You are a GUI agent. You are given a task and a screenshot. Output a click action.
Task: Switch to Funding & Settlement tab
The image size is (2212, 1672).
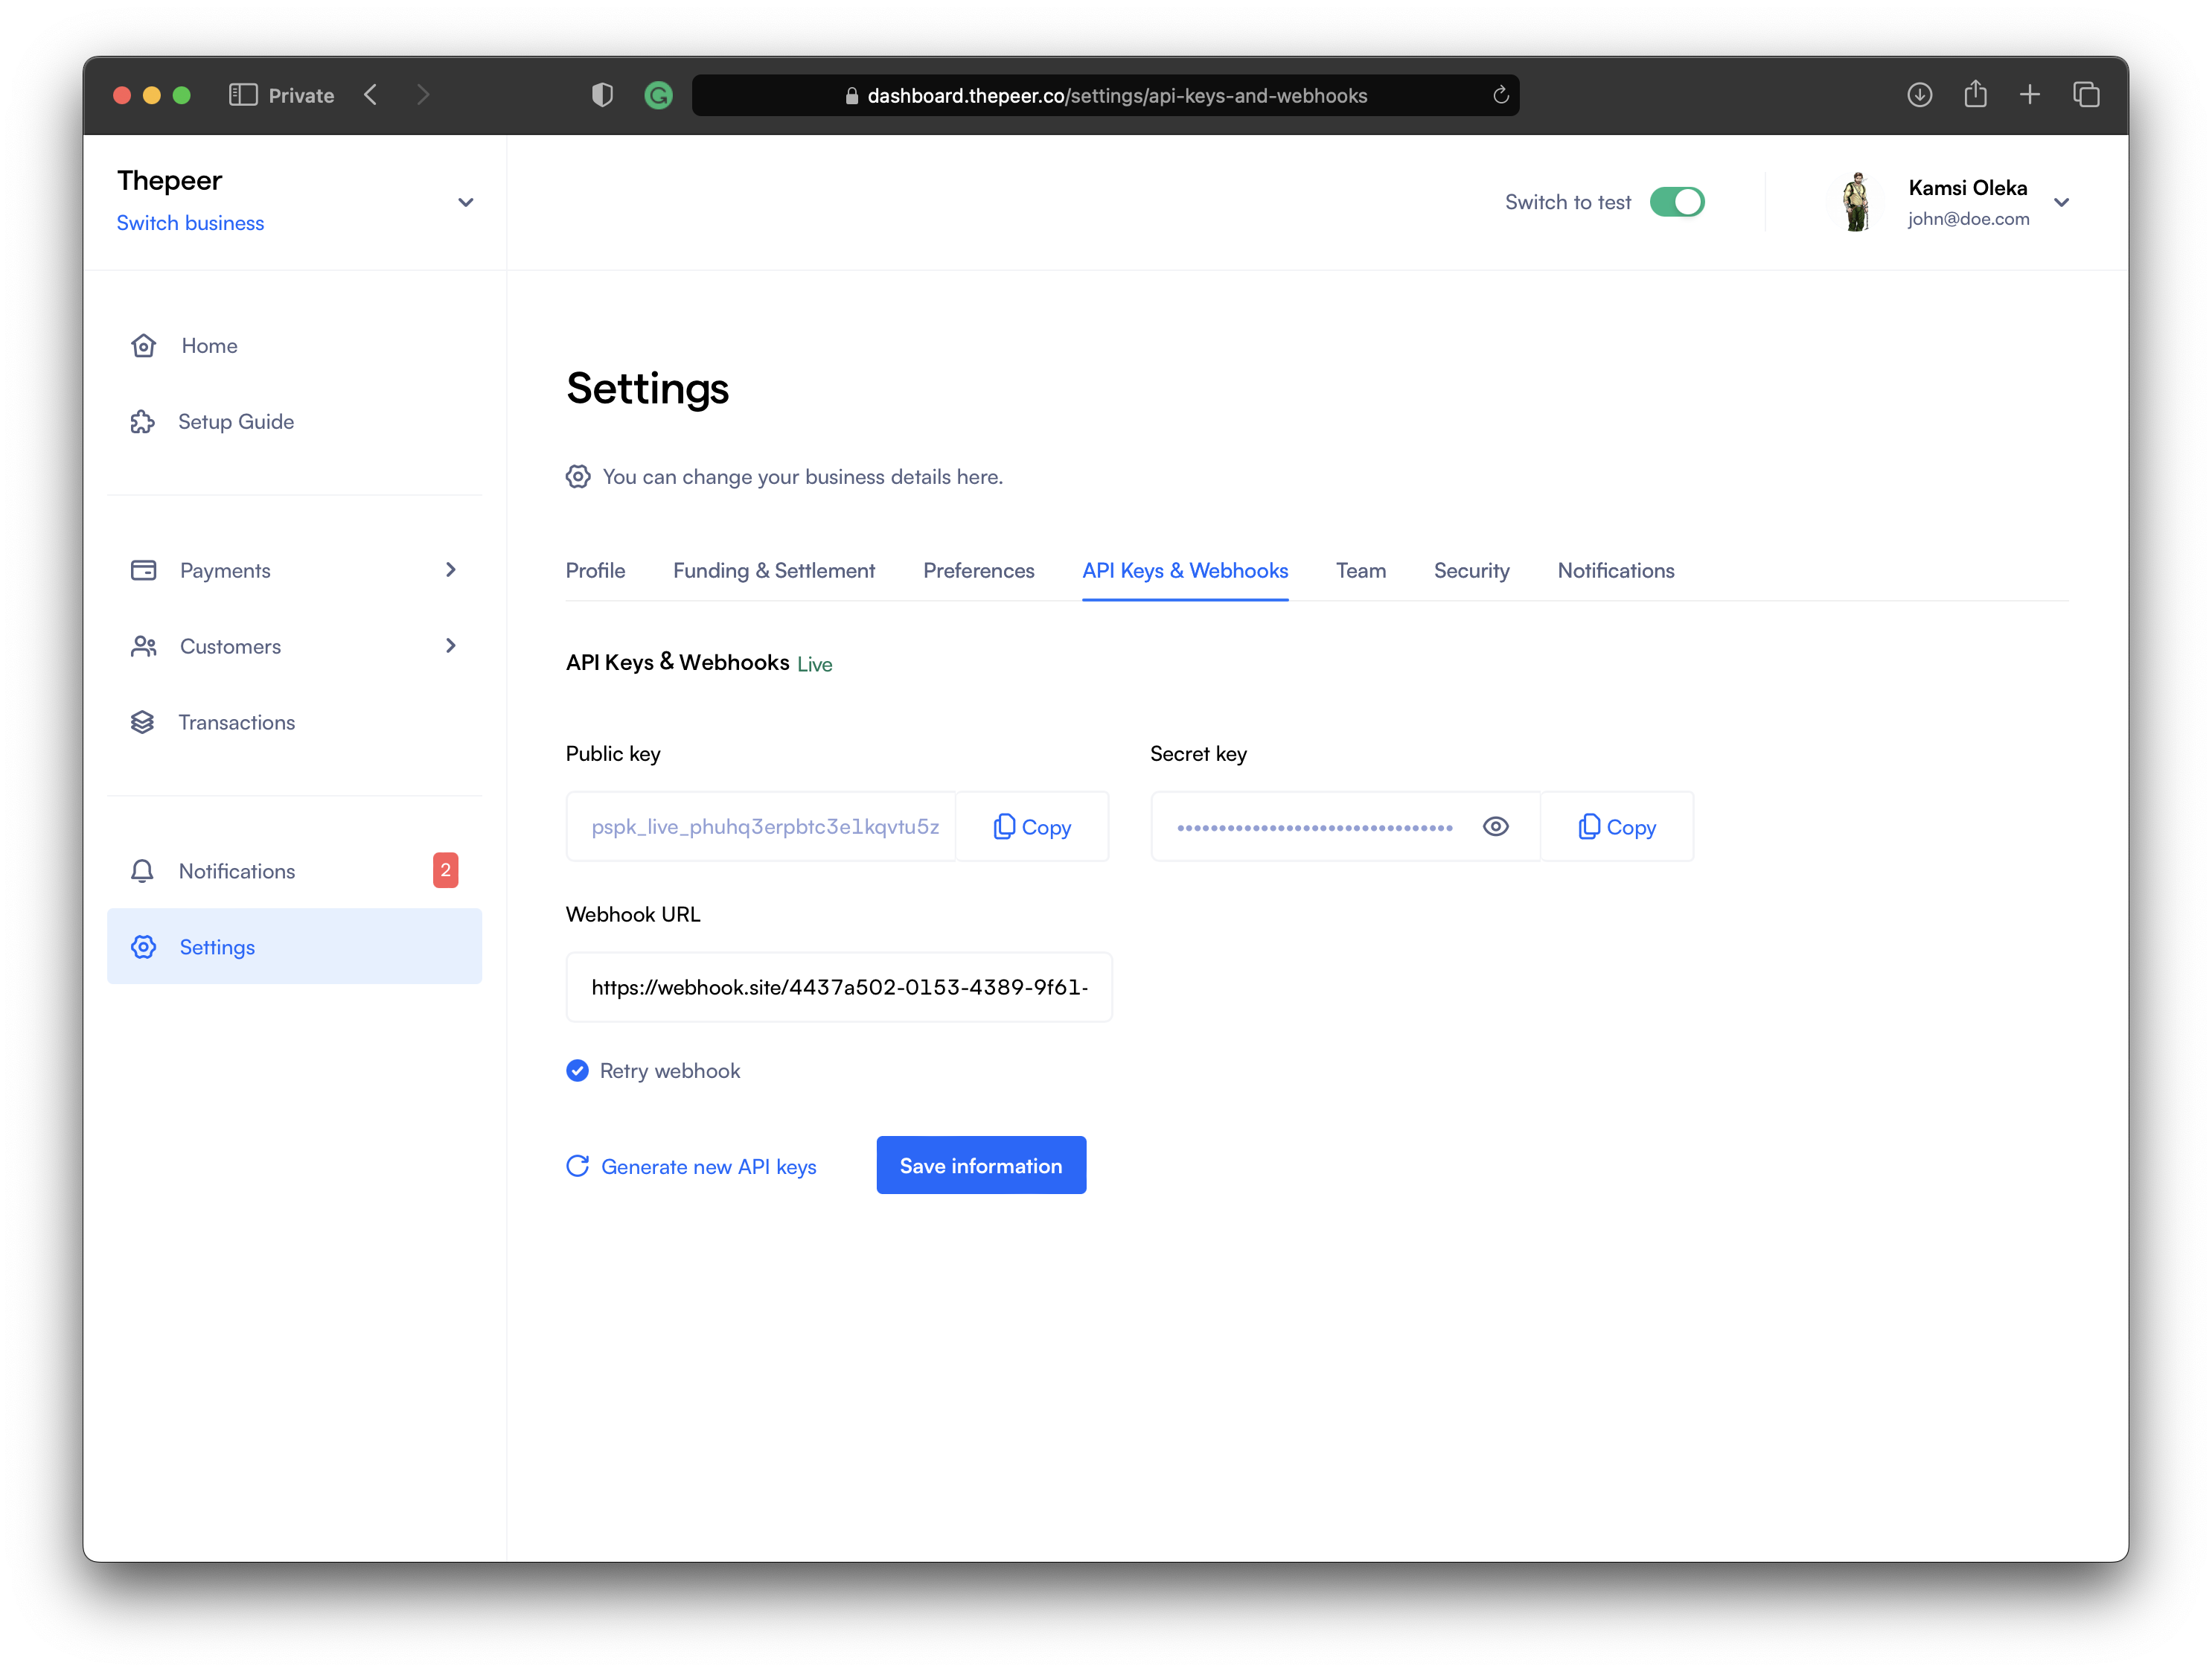tap(774, 571)
